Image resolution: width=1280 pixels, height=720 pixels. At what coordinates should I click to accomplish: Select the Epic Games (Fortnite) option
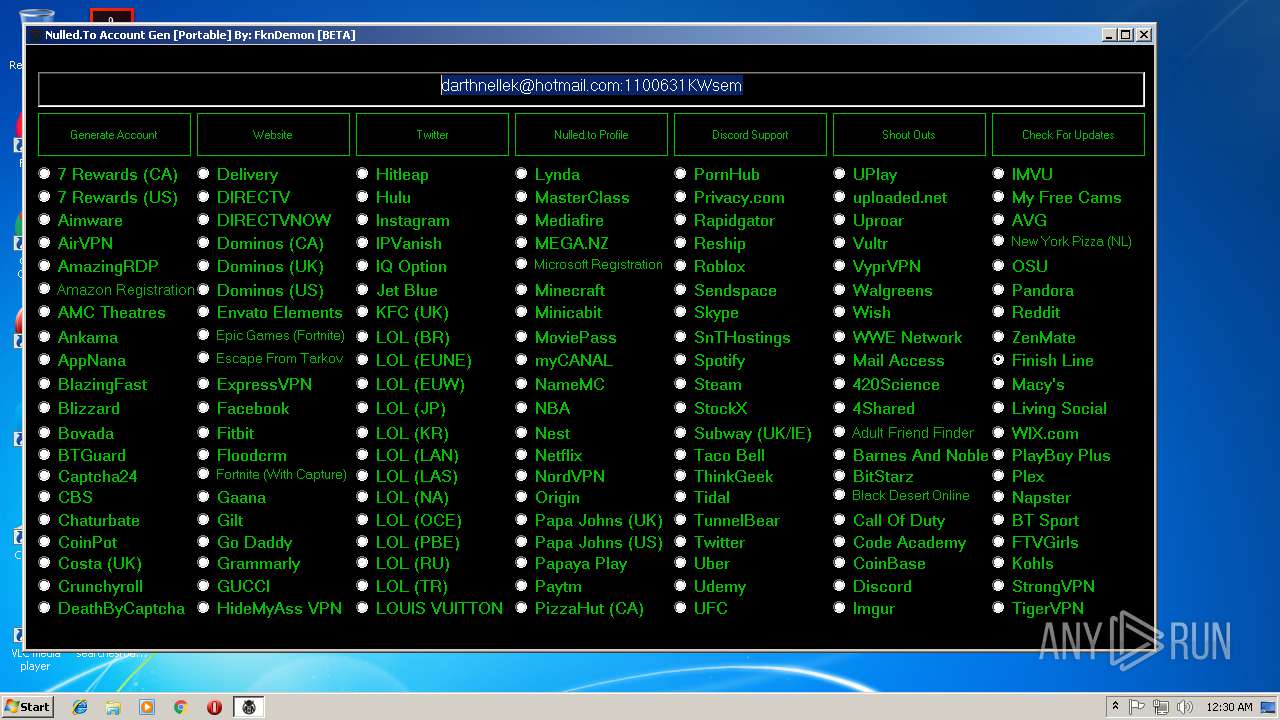(x=203, y=335)
